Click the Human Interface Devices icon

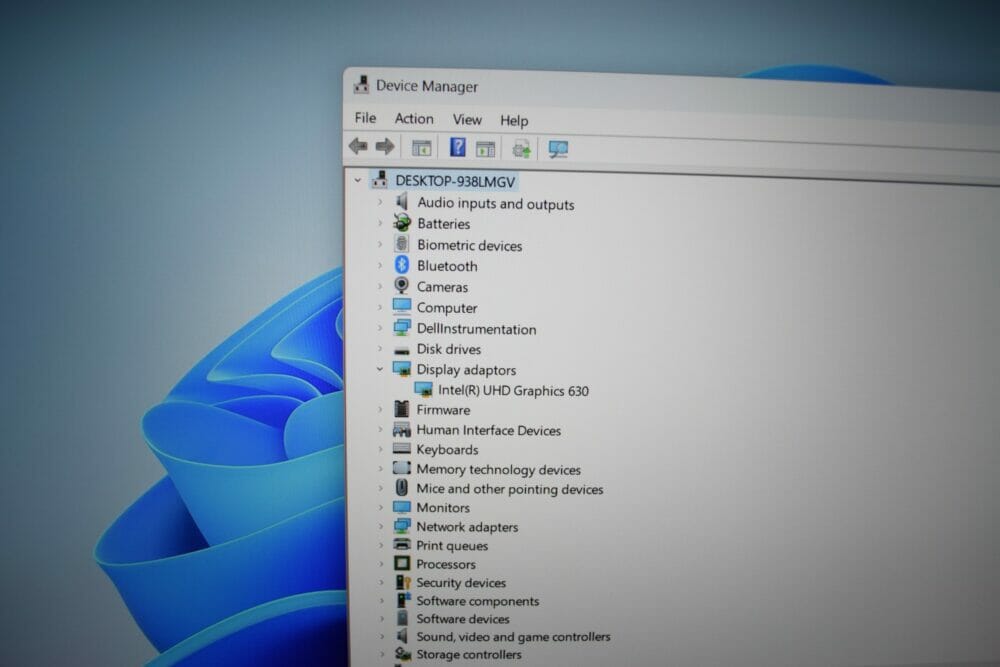[402, 429]
